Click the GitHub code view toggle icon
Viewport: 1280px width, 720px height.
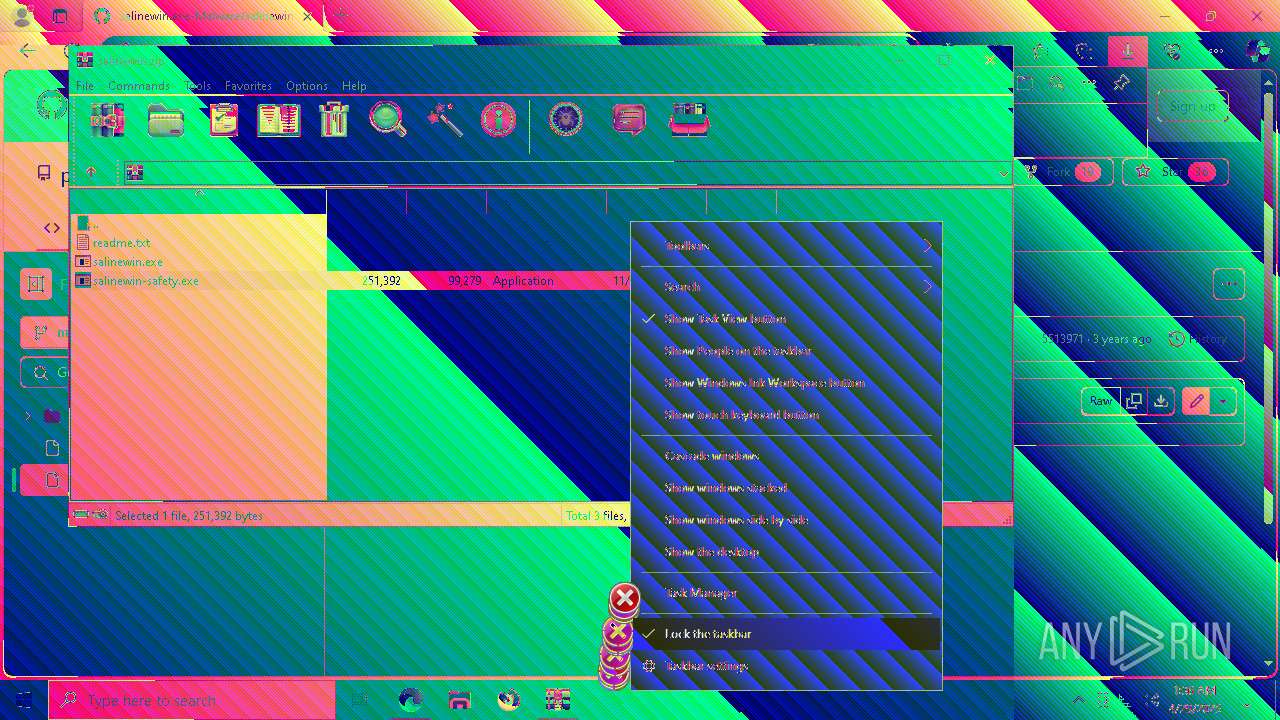tap(51, 228)
